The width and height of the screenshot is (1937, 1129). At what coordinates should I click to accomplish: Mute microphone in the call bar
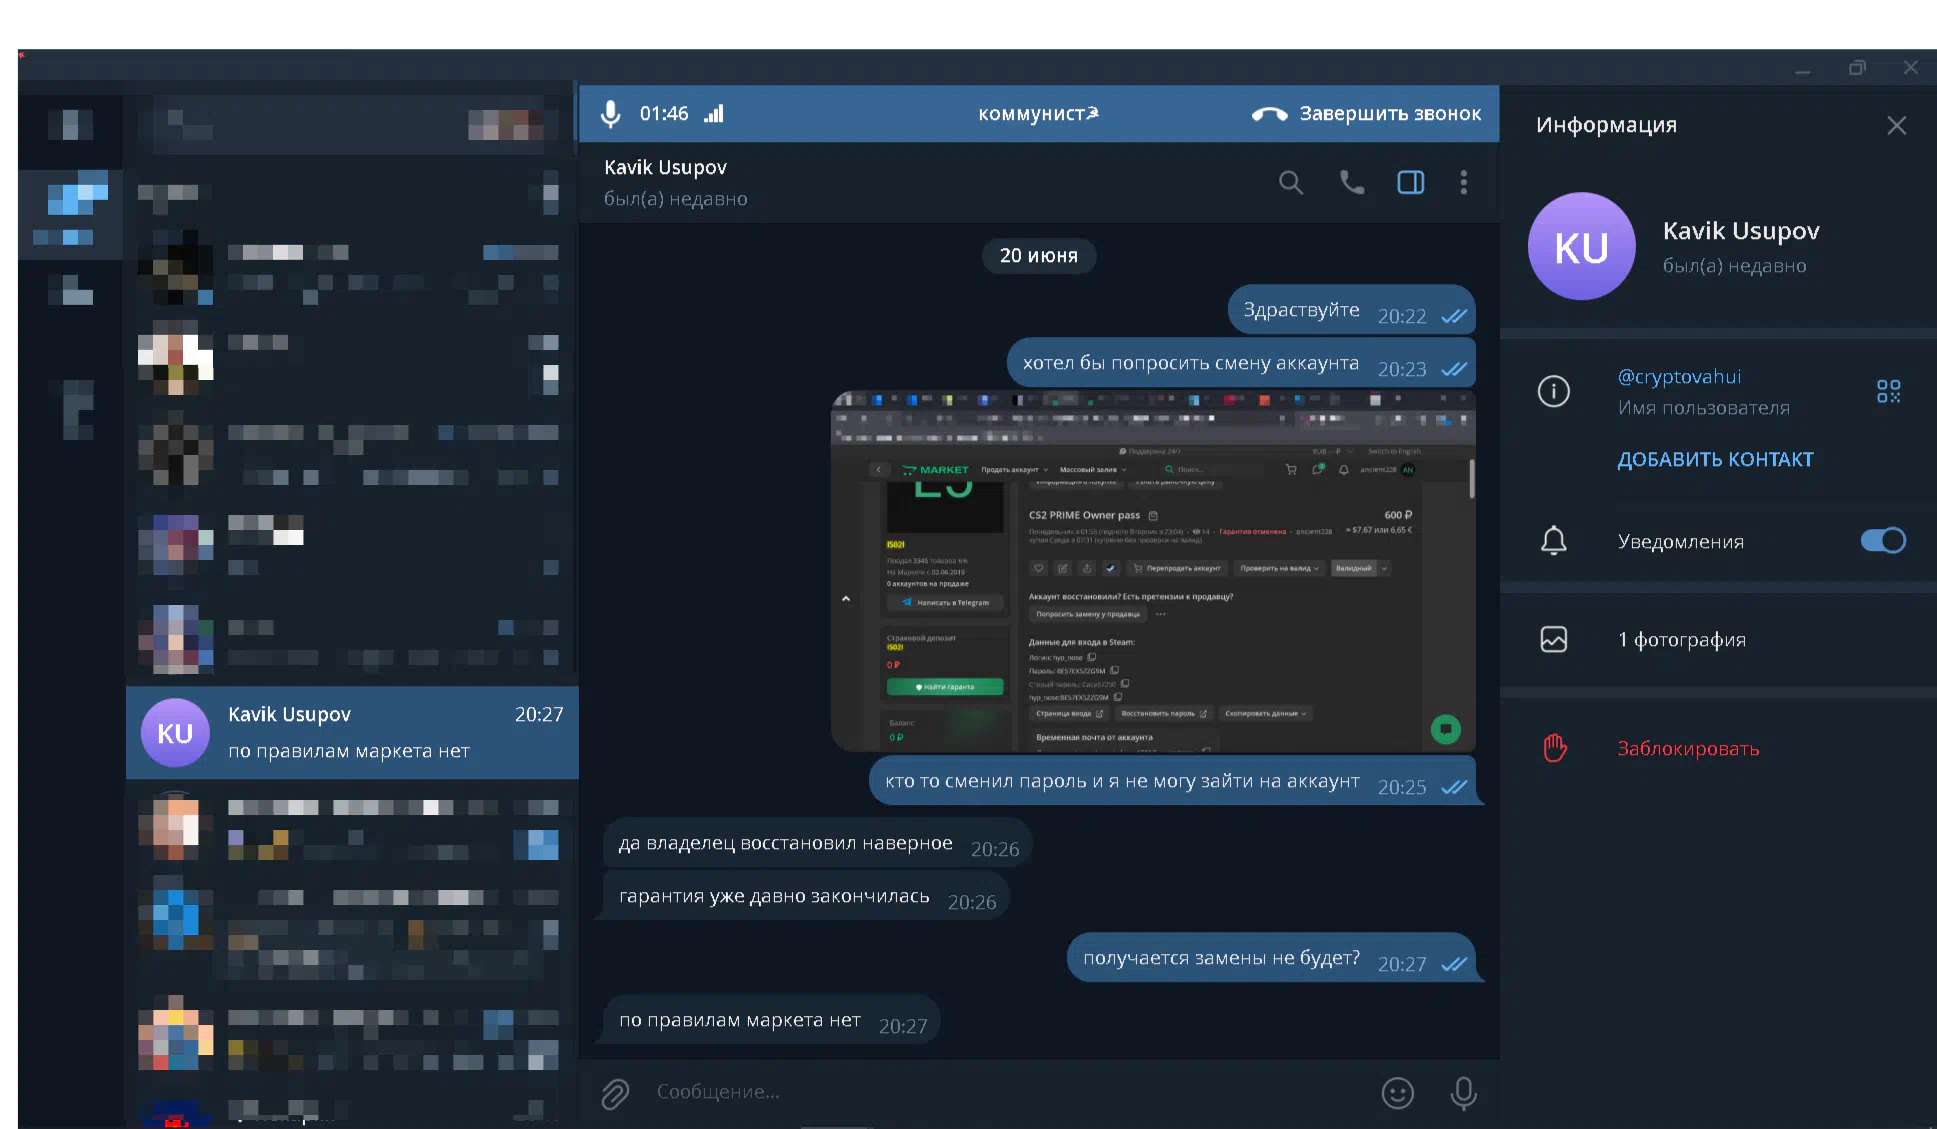(x=610, y=114)
